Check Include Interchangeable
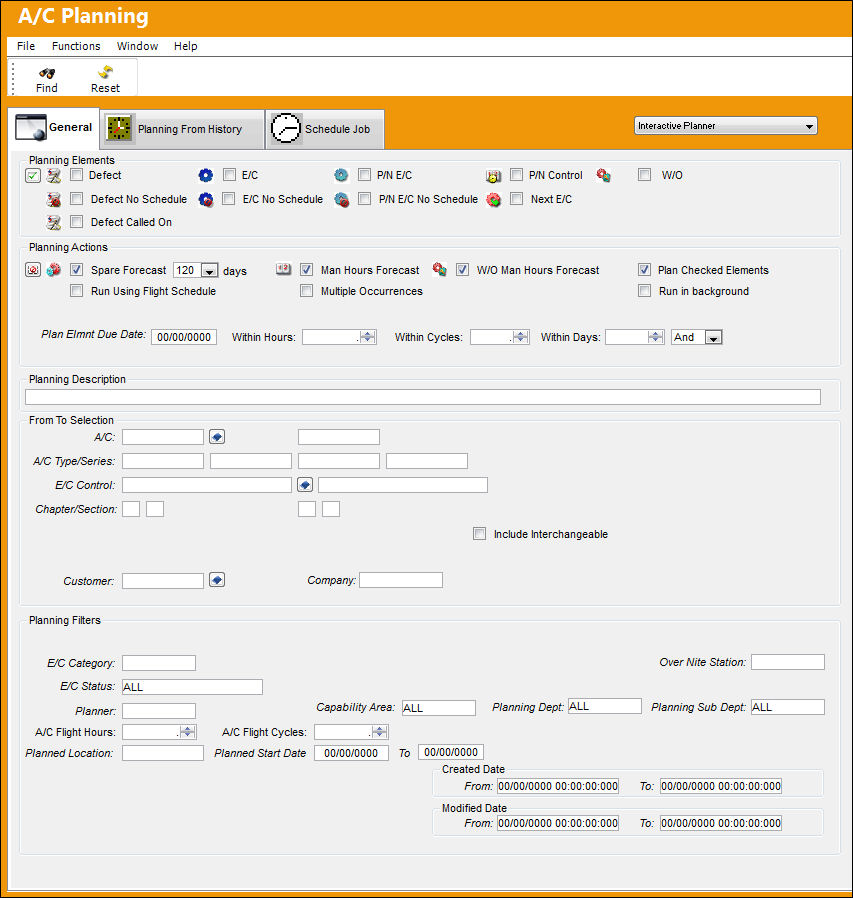 click(479, 534)
